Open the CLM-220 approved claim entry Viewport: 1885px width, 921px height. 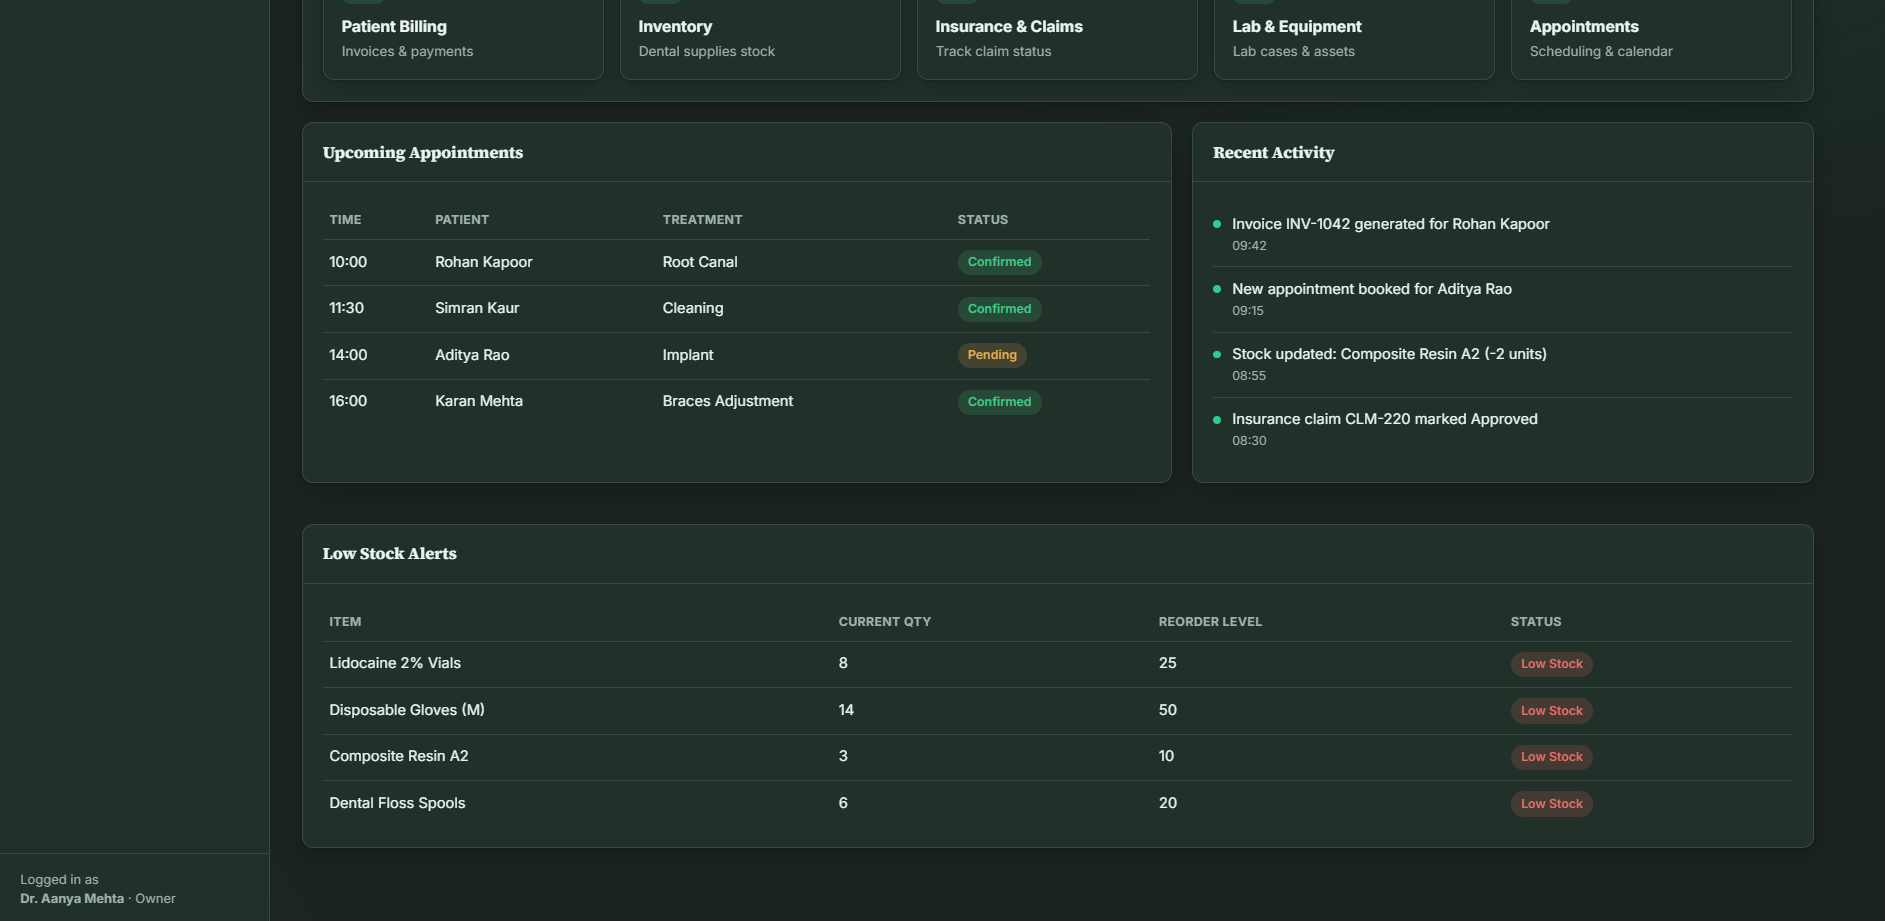coord(1502,429)
